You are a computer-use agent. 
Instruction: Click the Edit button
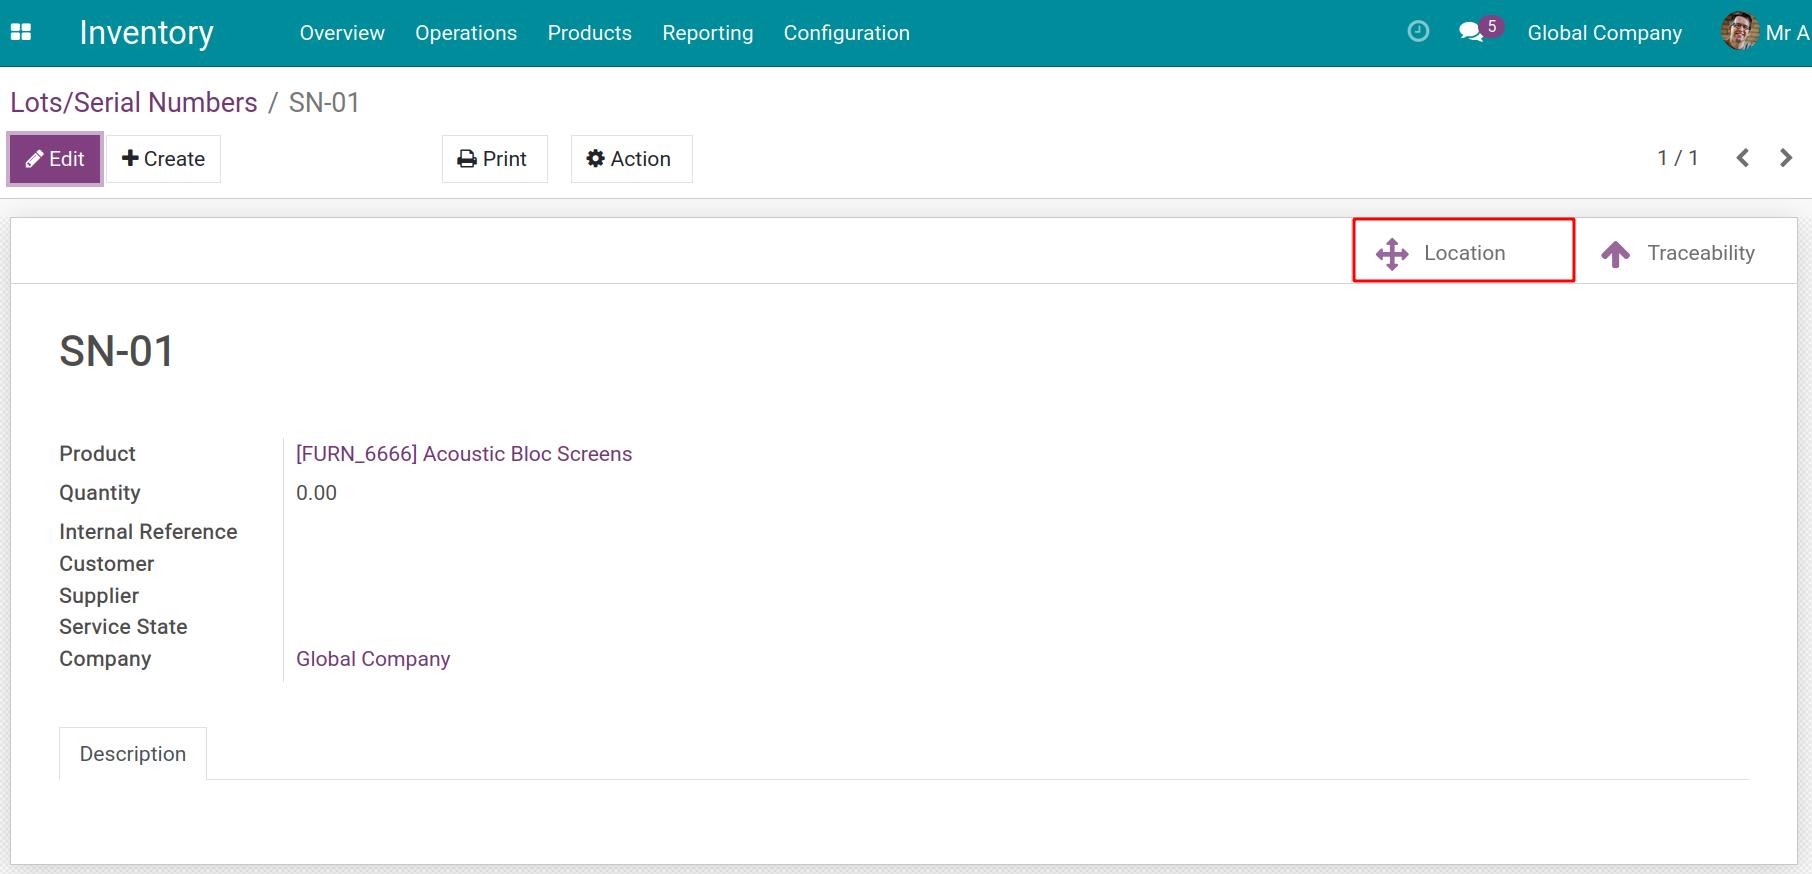point(56,159)
